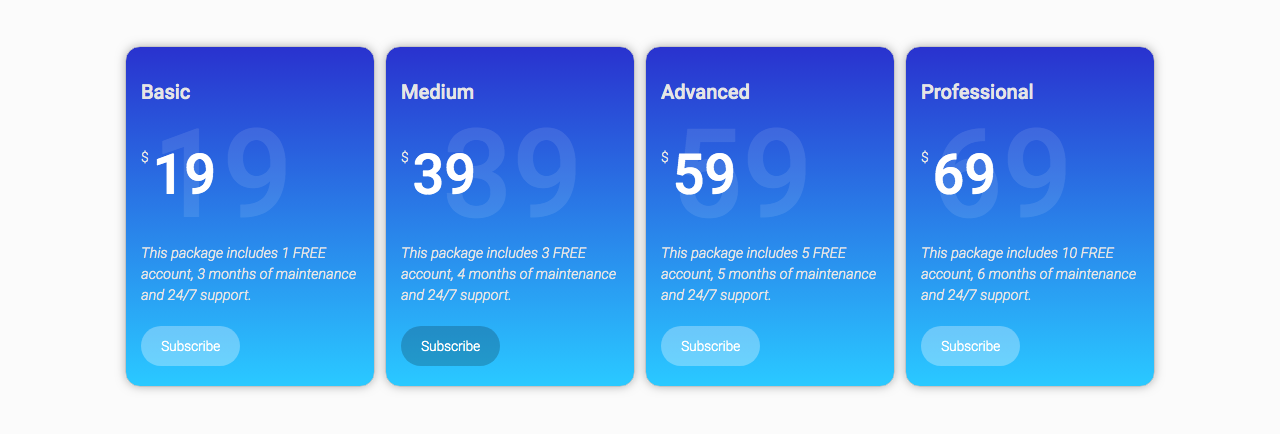Click the dollar sign on Professional card
Viewport: 1280px width, 434px height.
[925, 157]
